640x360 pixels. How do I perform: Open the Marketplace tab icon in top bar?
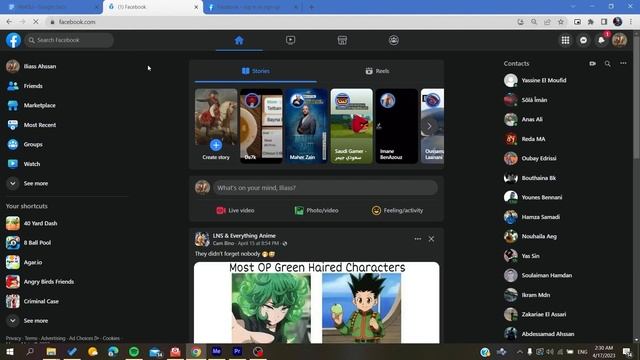(342, 40)
